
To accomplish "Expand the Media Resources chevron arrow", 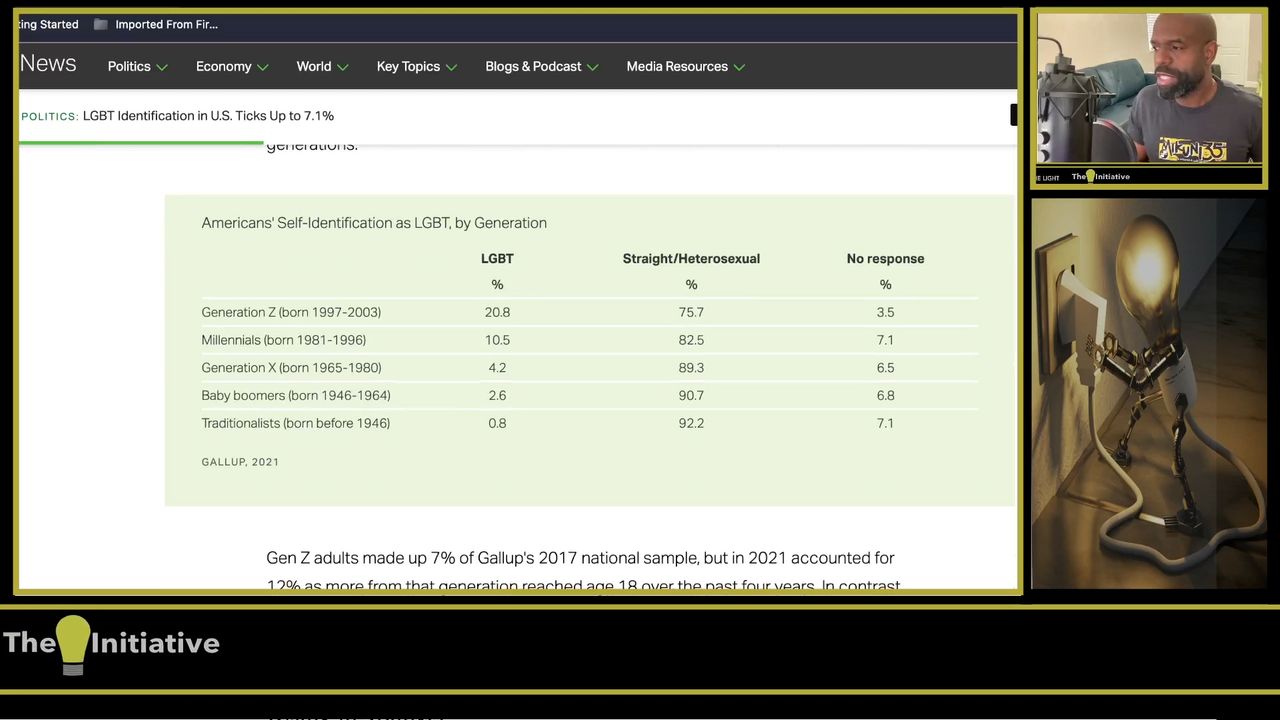I will [x=739, y=67].
